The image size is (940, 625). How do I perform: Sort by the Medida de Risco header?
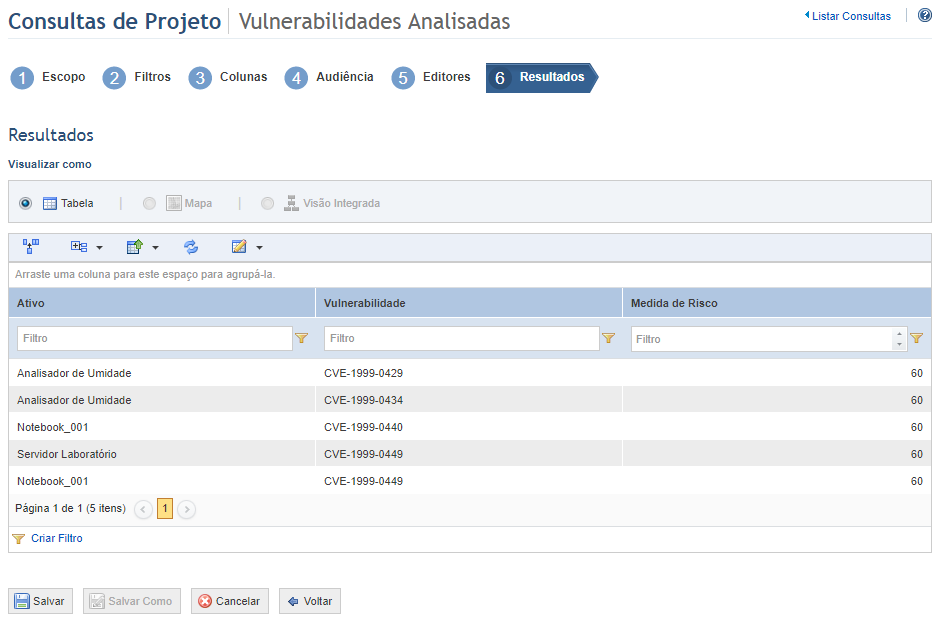[777, 303]
